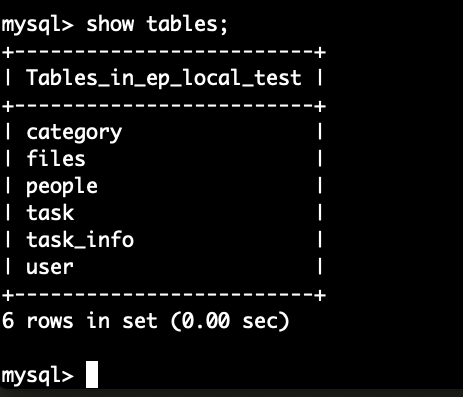Click the bottom 'mysql>' prompt
This screenshot has height=397, width=463.
click(x=37, y=377)
